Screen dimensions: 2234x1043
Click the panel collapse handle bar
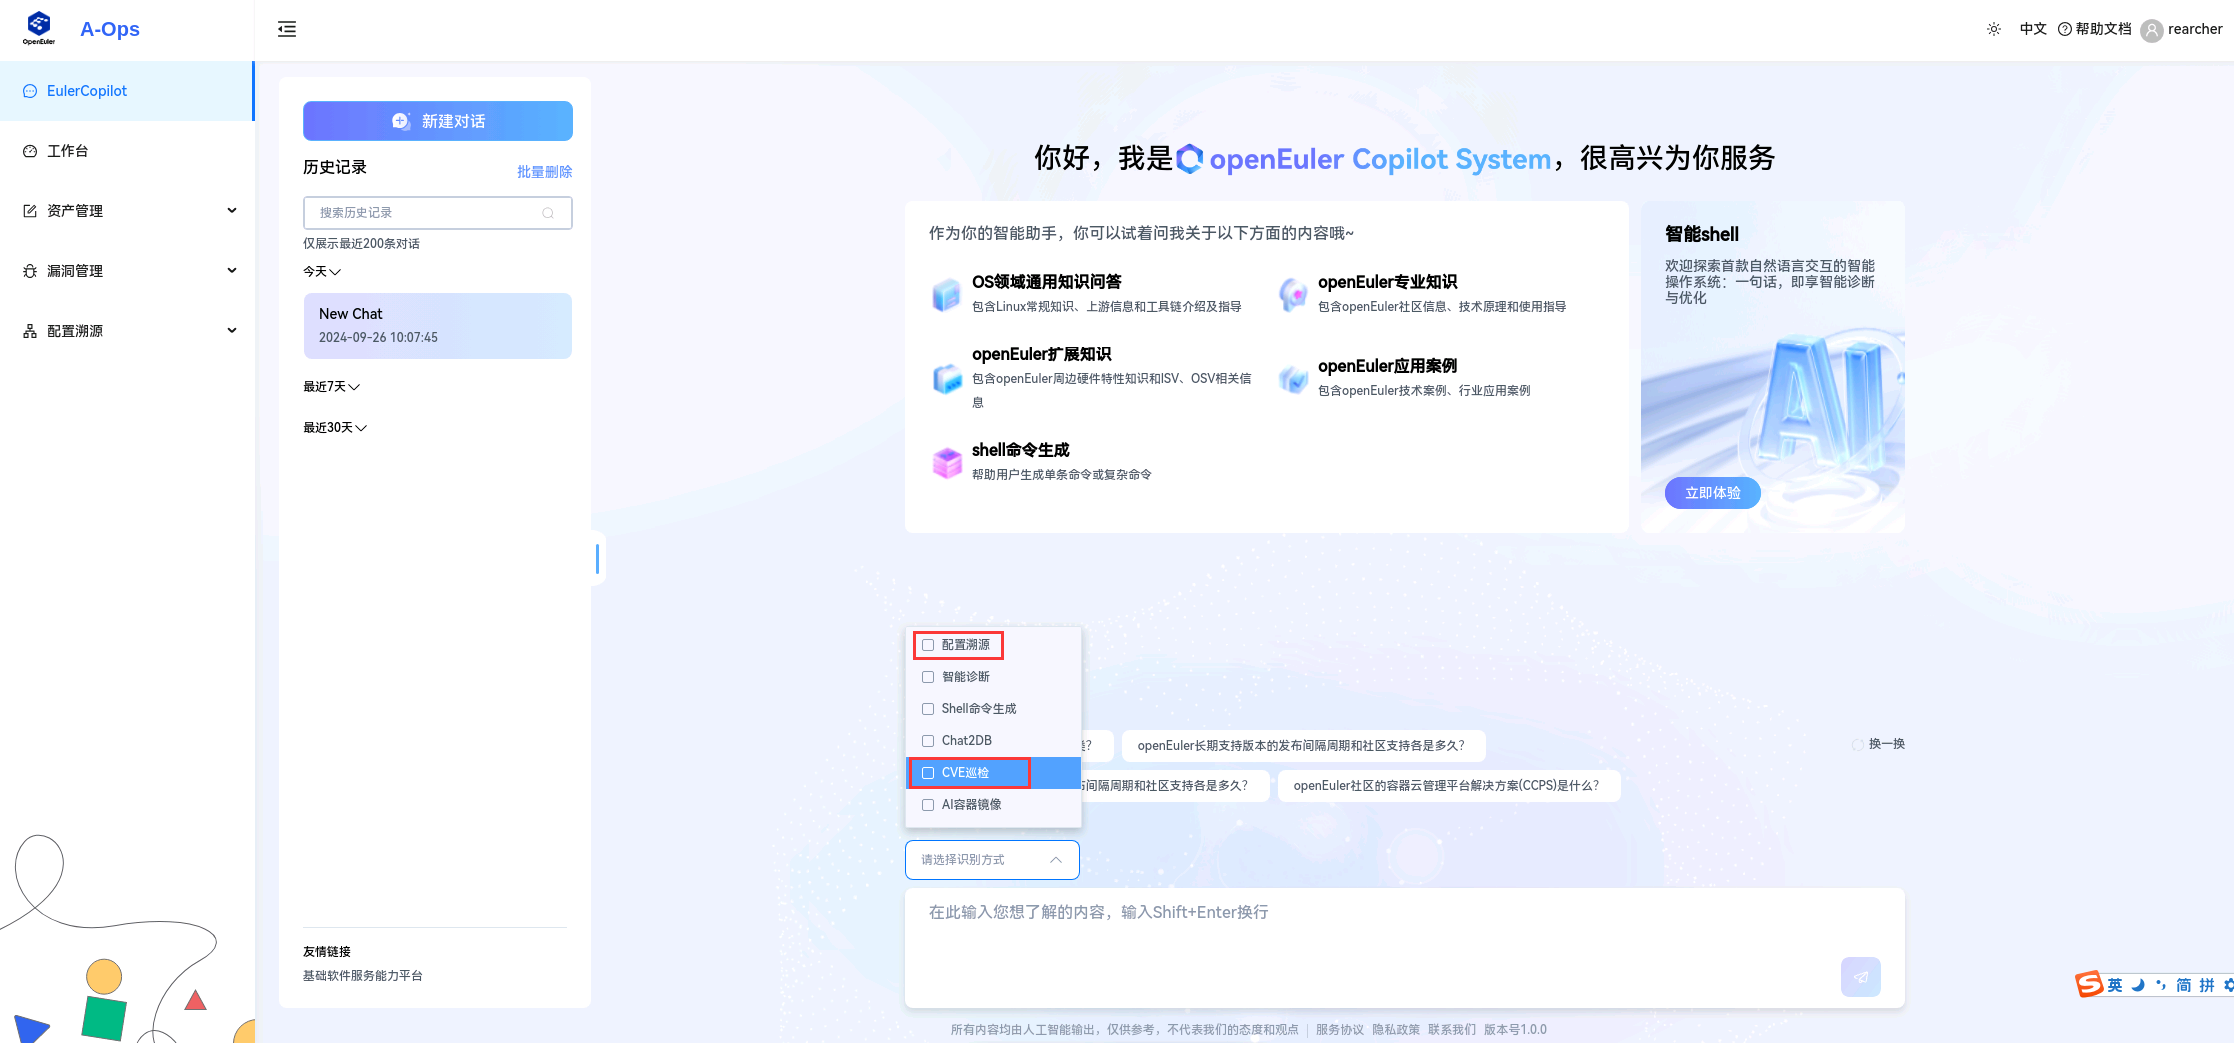pyautogui.click(x=597, y=558)
